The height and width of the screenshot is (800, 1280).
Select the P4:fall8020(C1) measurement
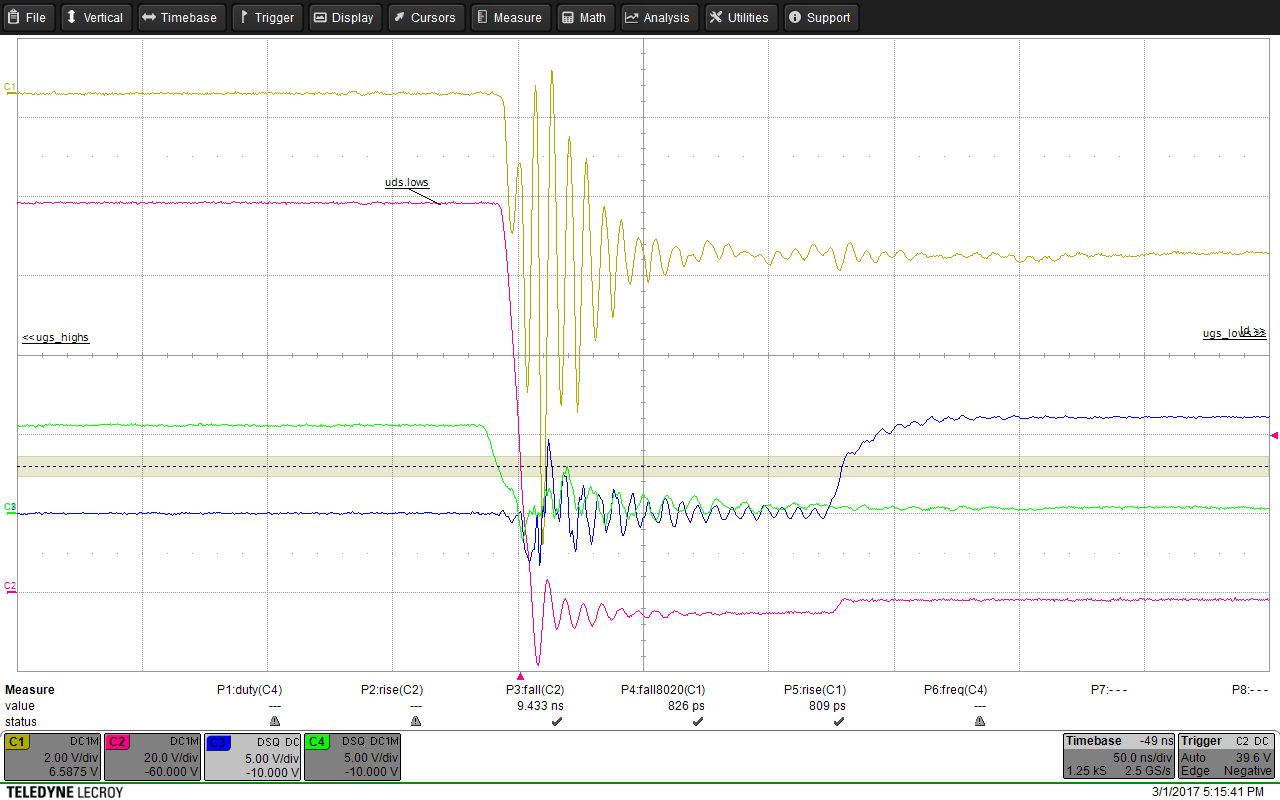(663, 690)
